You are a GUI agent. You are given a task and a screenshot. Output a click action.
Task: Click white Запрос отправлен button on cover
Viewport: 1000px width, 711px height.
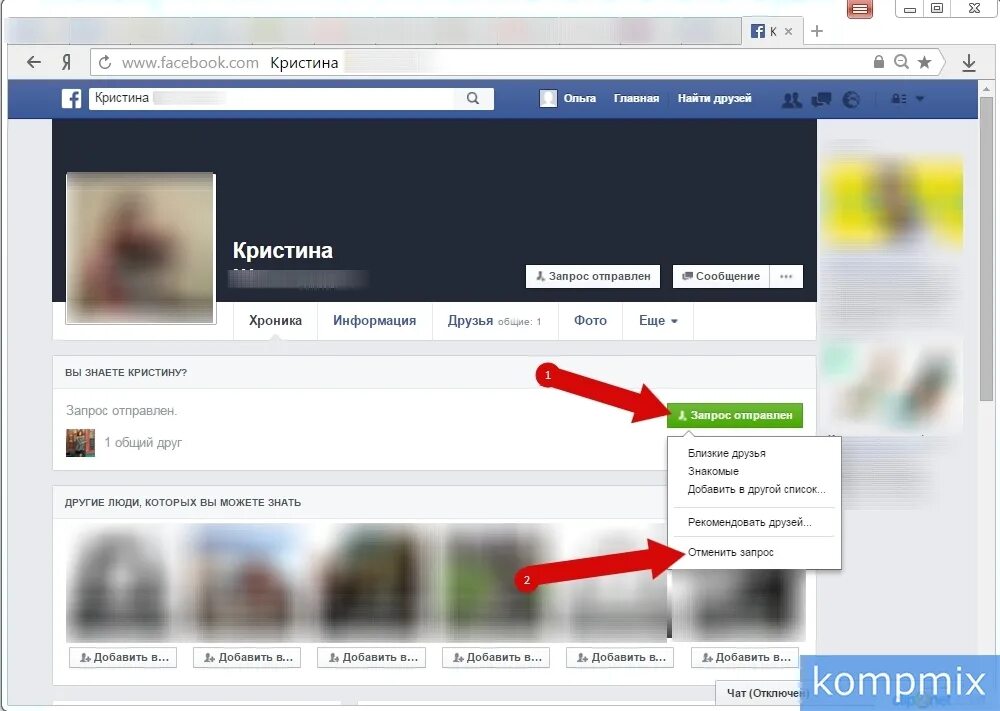click(592, 276)
